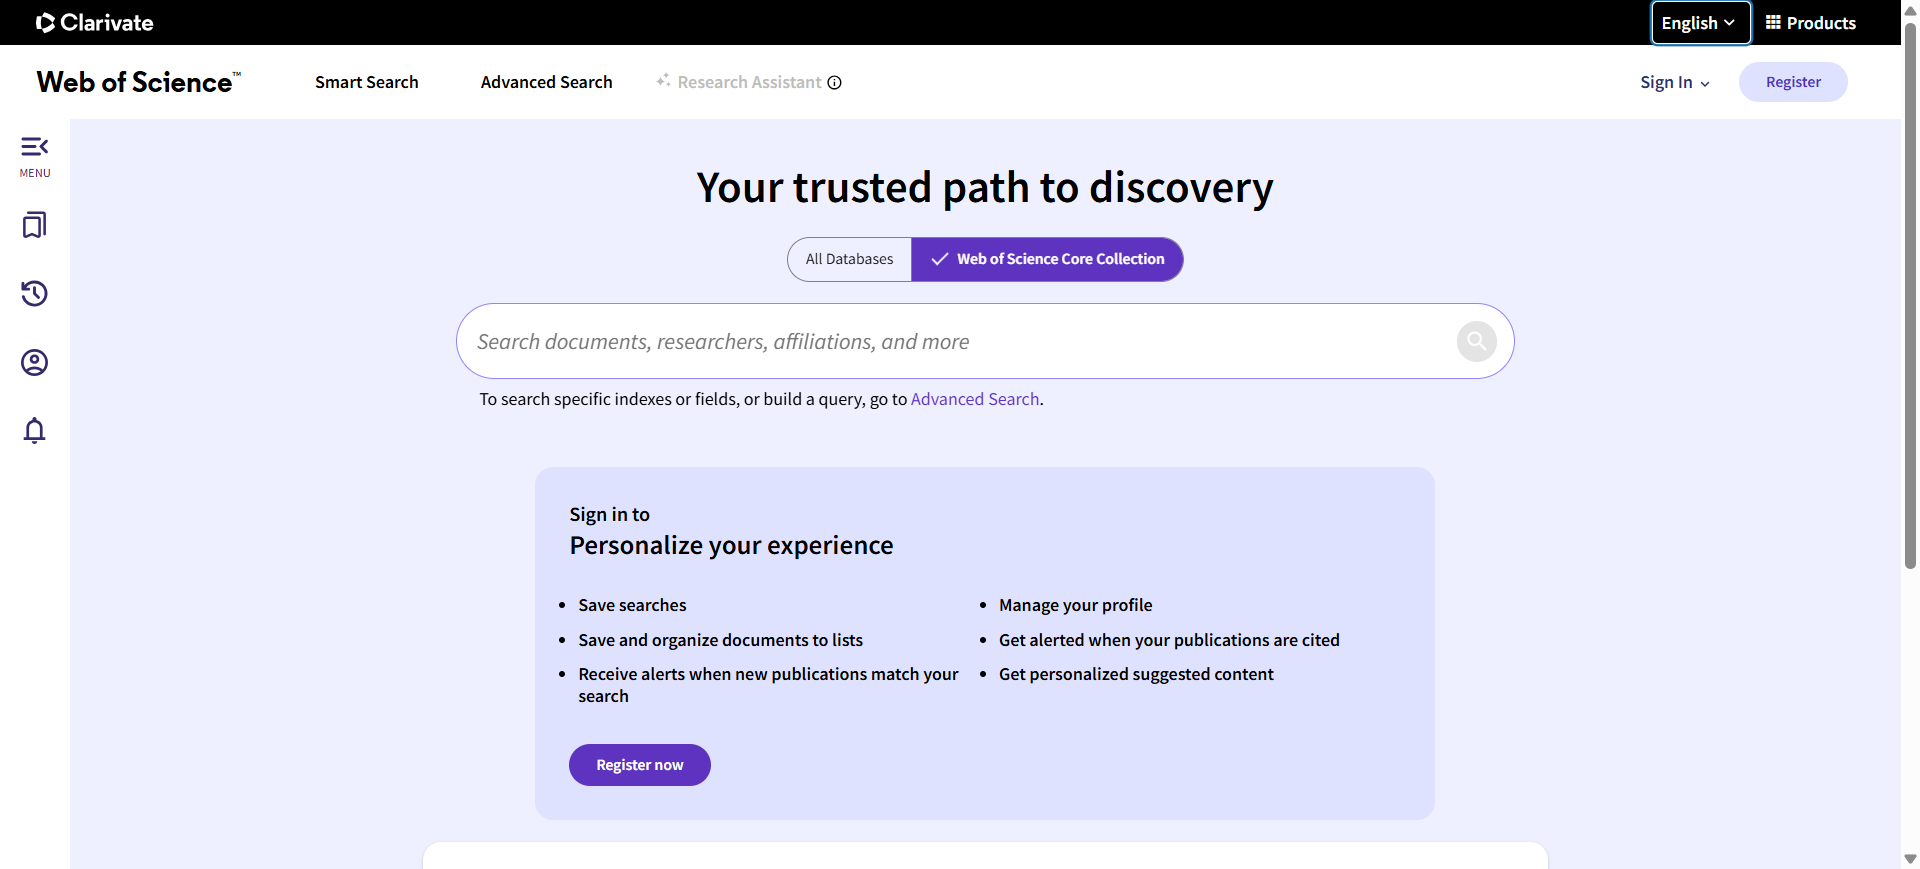Open the Marked List bookmark icon
1920x869 pixels.
[x=35, y=225]
